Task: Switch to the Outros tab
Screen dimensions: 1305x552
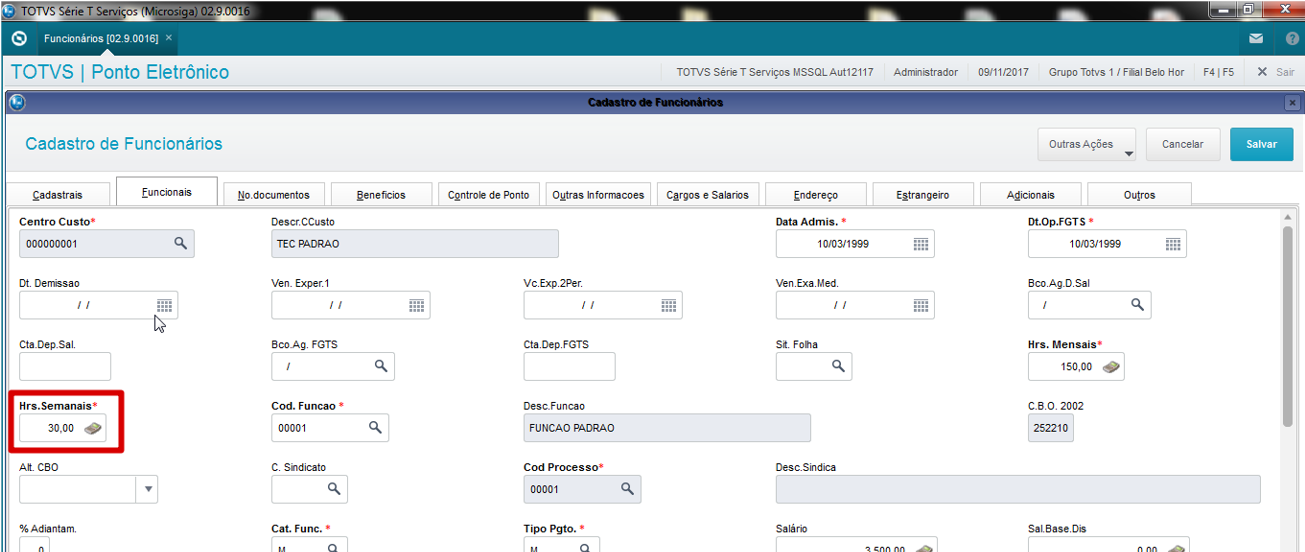Action: [x=1139, y=195]
